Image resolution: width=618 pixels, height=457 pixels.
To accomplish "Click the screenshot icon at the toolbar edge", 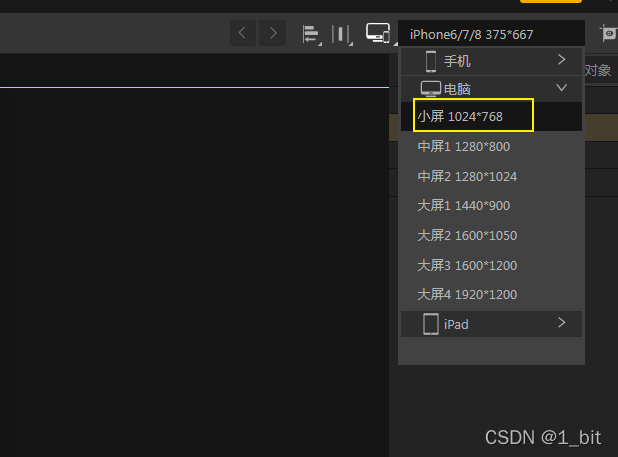I will tap(609, 33).
